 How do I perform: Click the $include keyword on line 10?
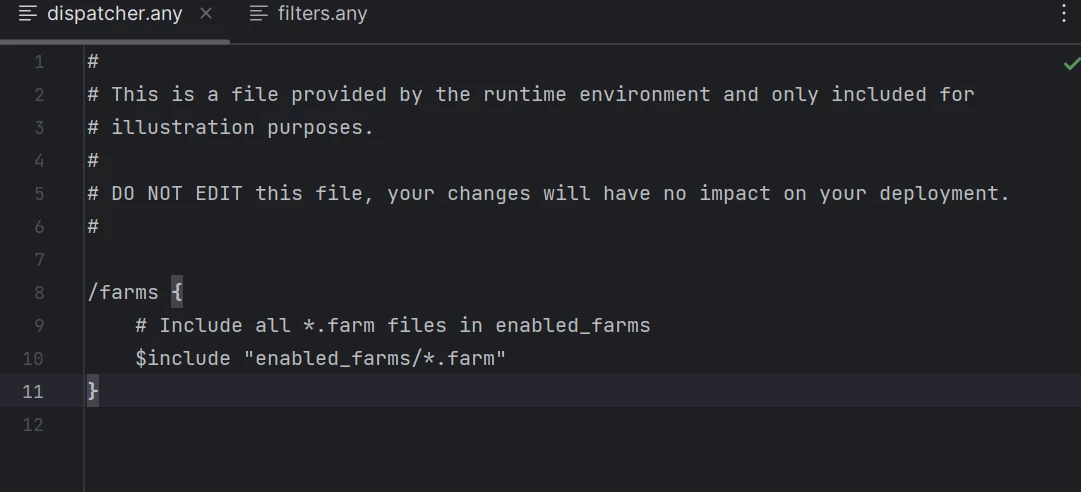click(x=183, y=358)
